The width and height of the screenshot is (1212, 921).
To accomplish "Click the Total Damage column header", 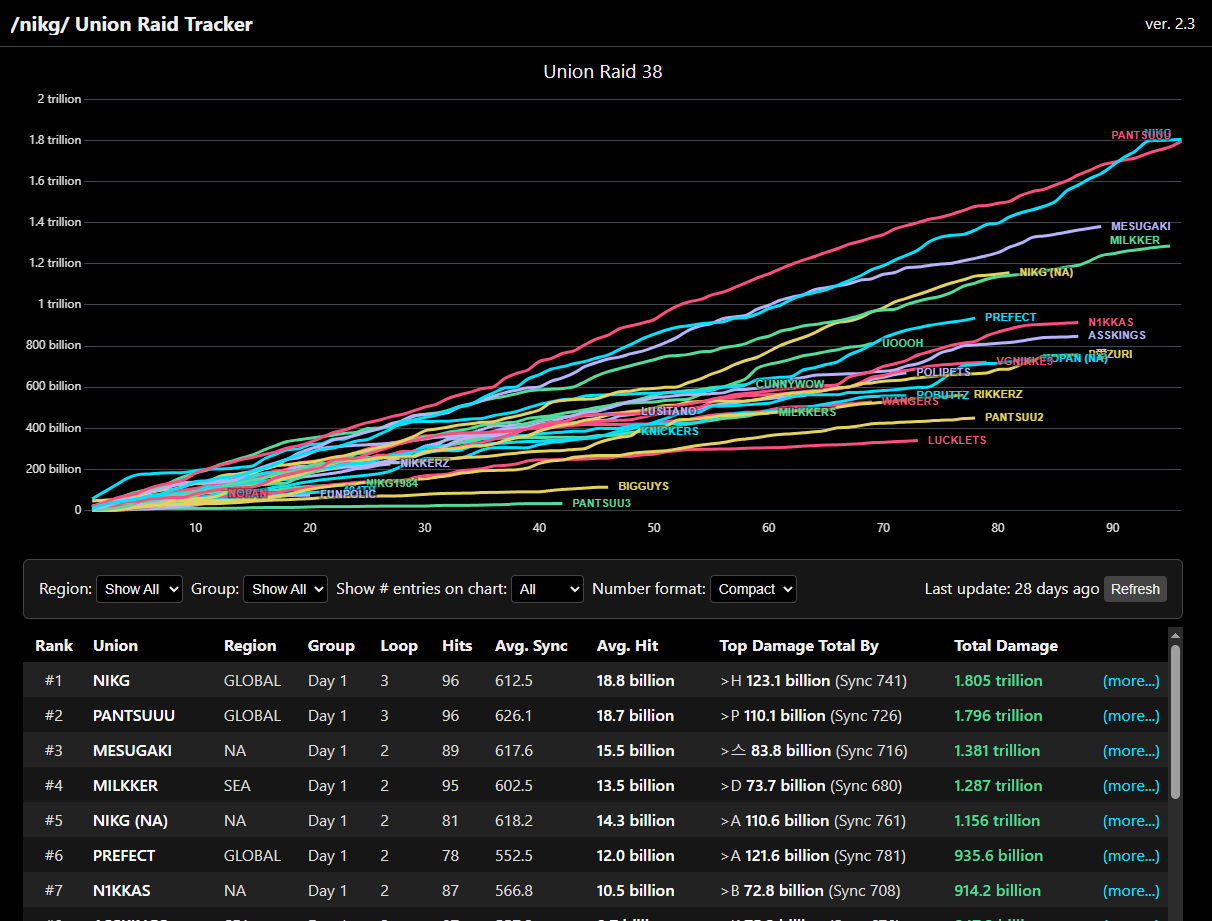I will pyautogui.click(x=1006, y=646).
